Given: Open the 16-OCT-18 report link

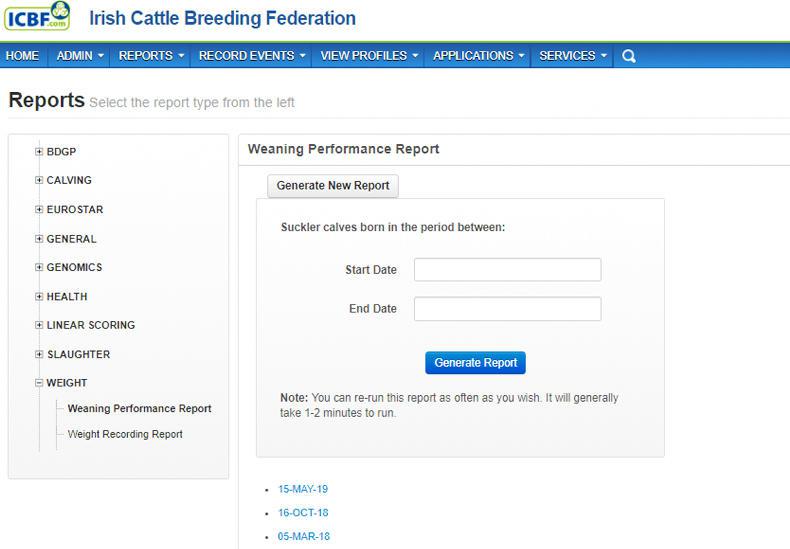Looking at the screenshot, I should pyautogui.click(x=303, y=513).
